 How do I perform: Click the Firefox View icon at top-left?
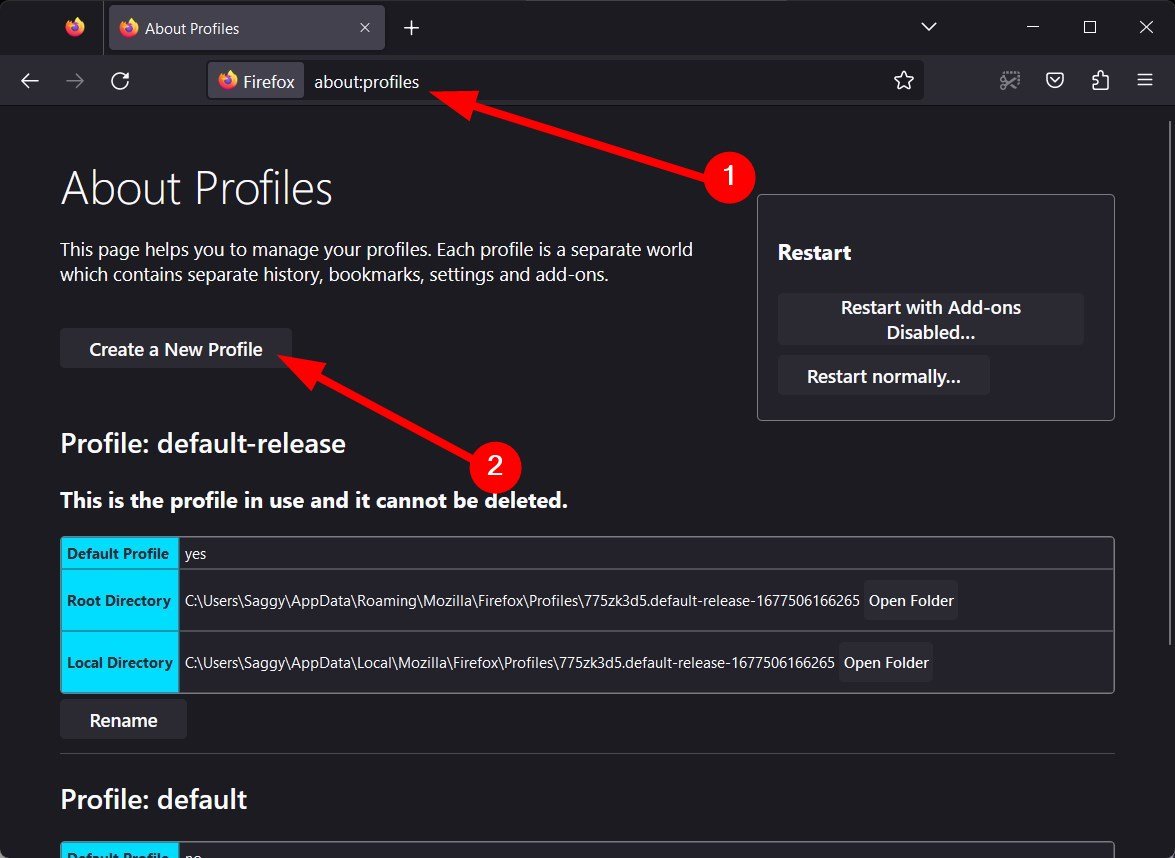[x=74, y=28]
